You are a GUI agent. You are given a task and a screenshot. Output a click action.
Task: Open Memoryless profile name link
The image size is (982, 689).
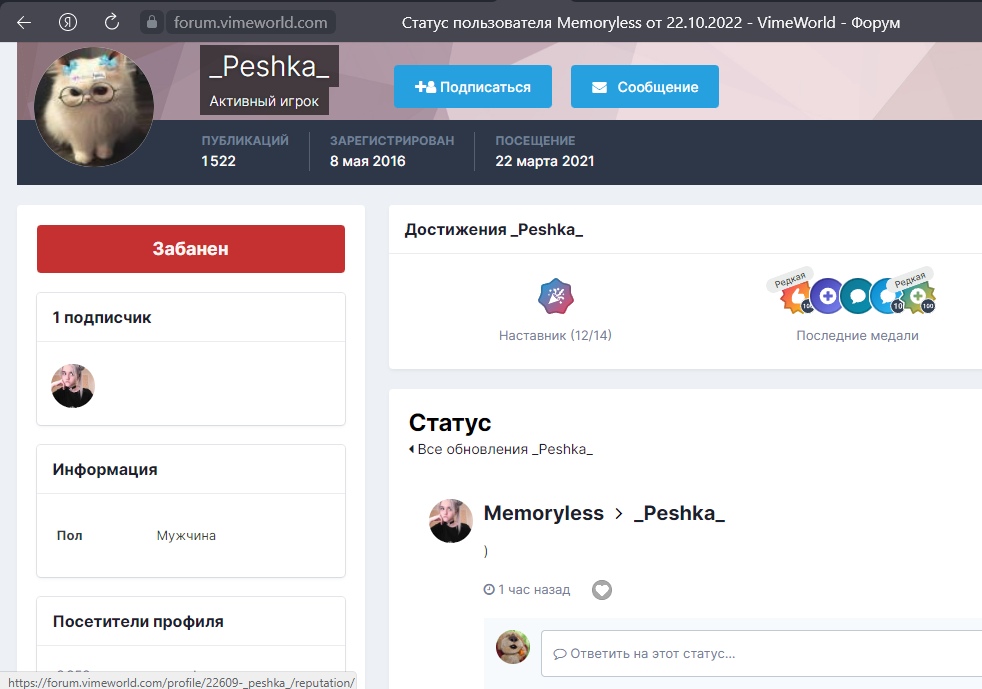coord(543,513)
